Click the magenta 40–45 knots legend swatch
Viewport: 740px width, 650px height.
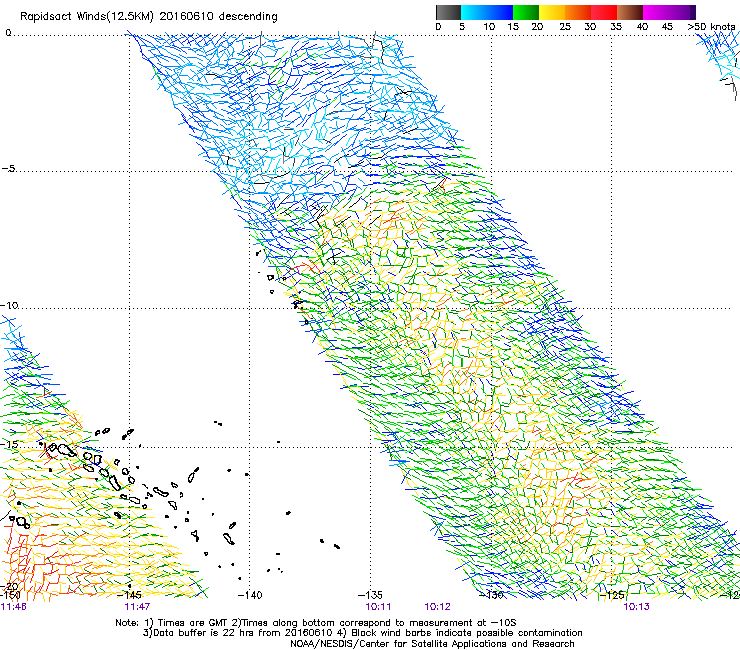[x=656, y=12]
